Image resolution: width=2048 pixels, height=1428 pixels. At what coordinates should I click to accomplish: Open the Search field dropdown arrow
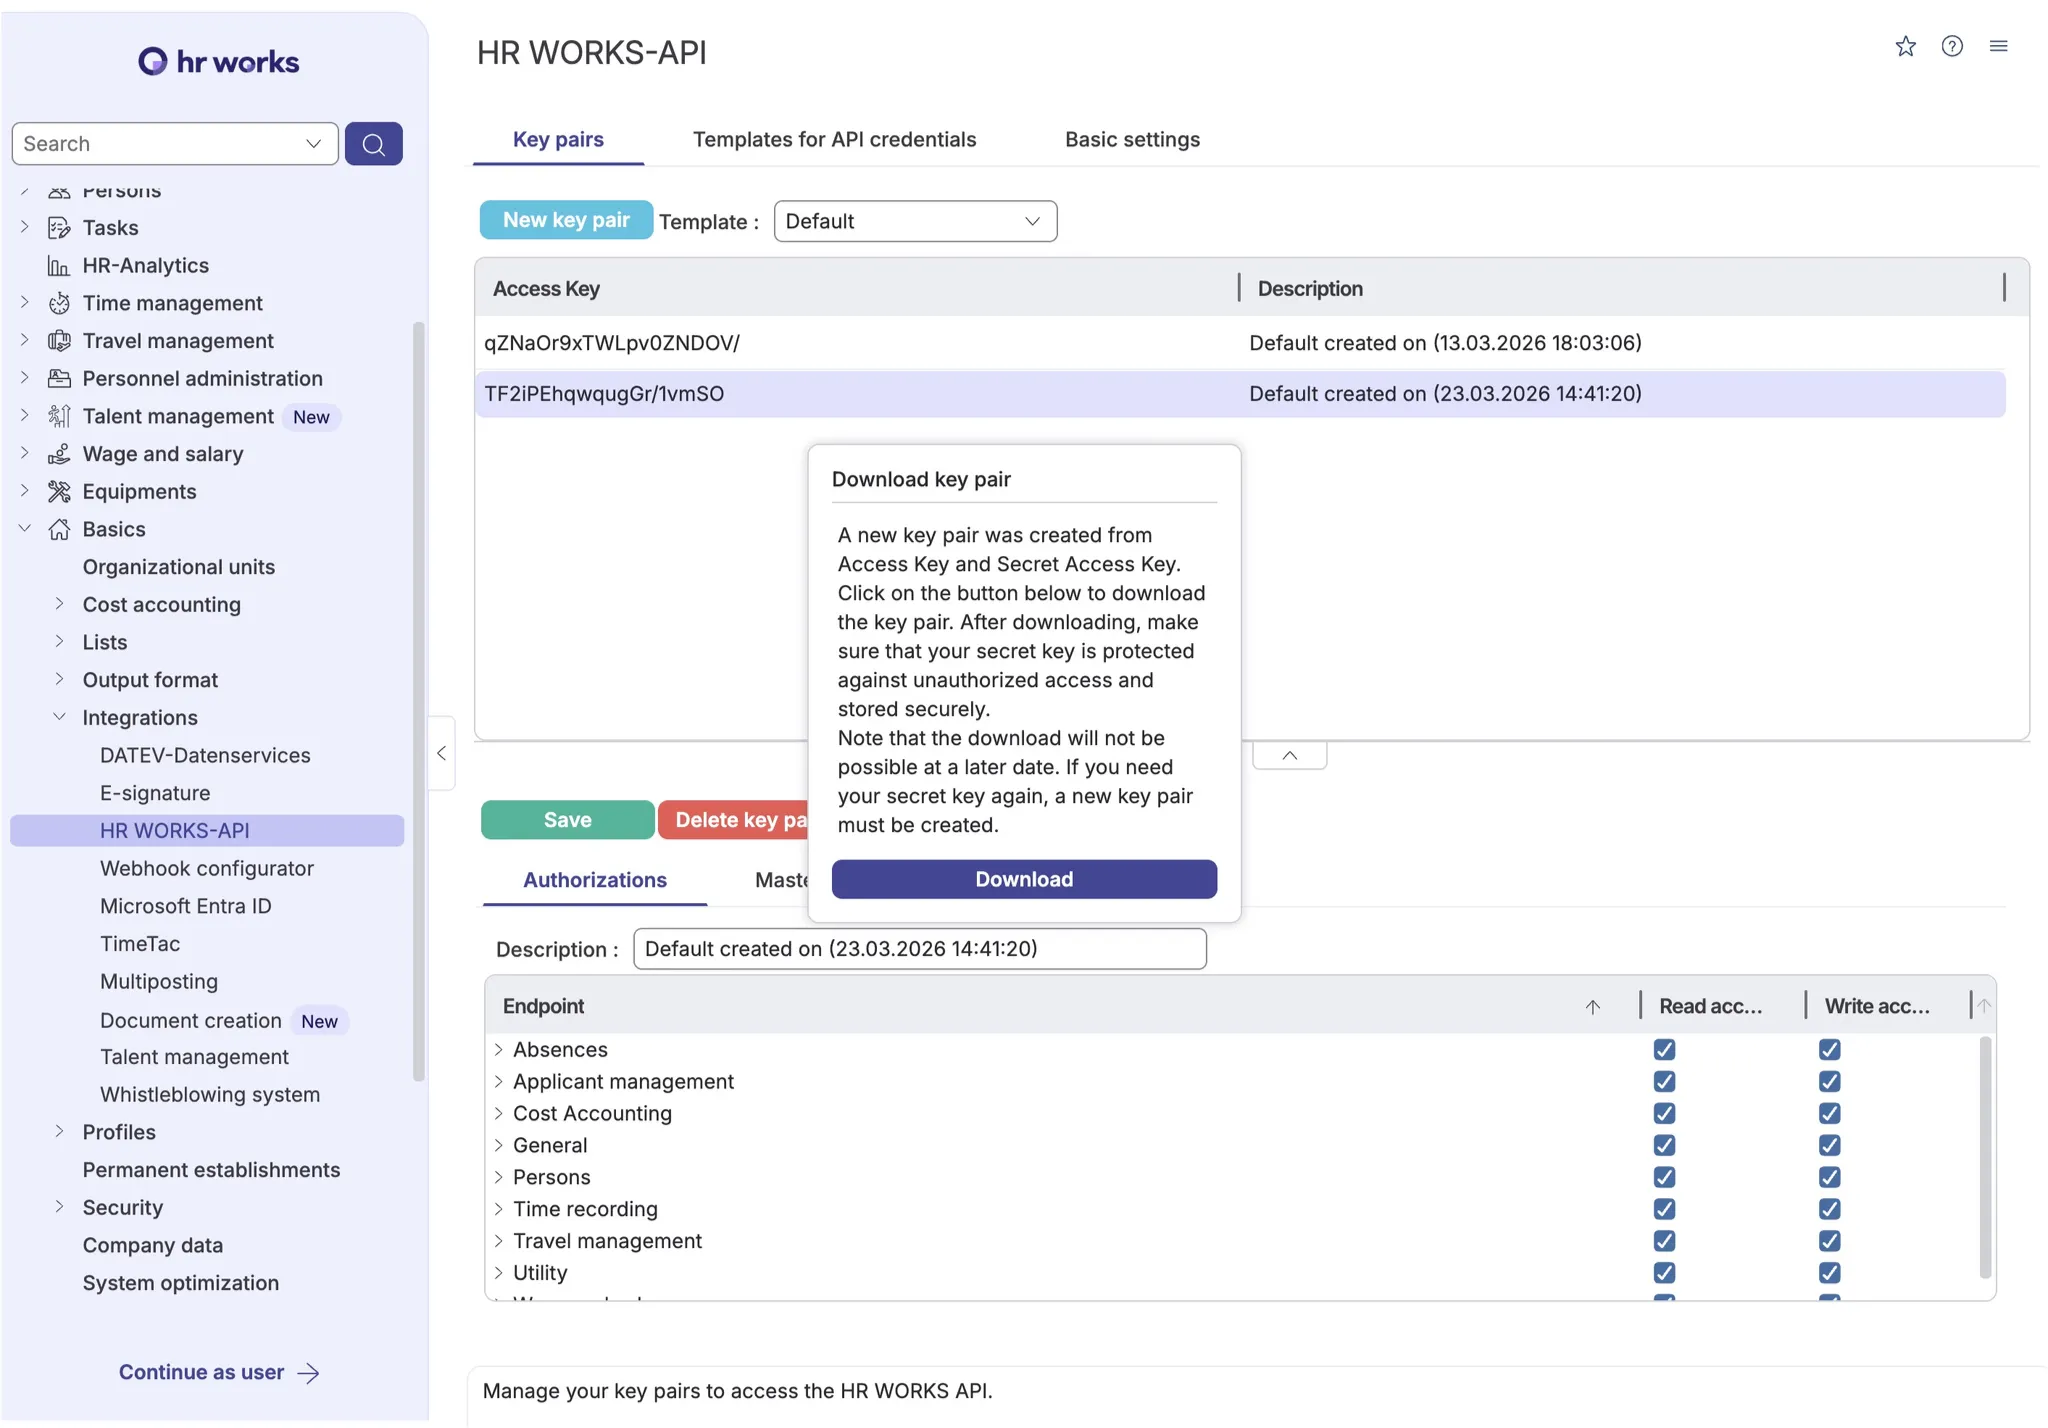pyautogui.click(x=313, y=144)
